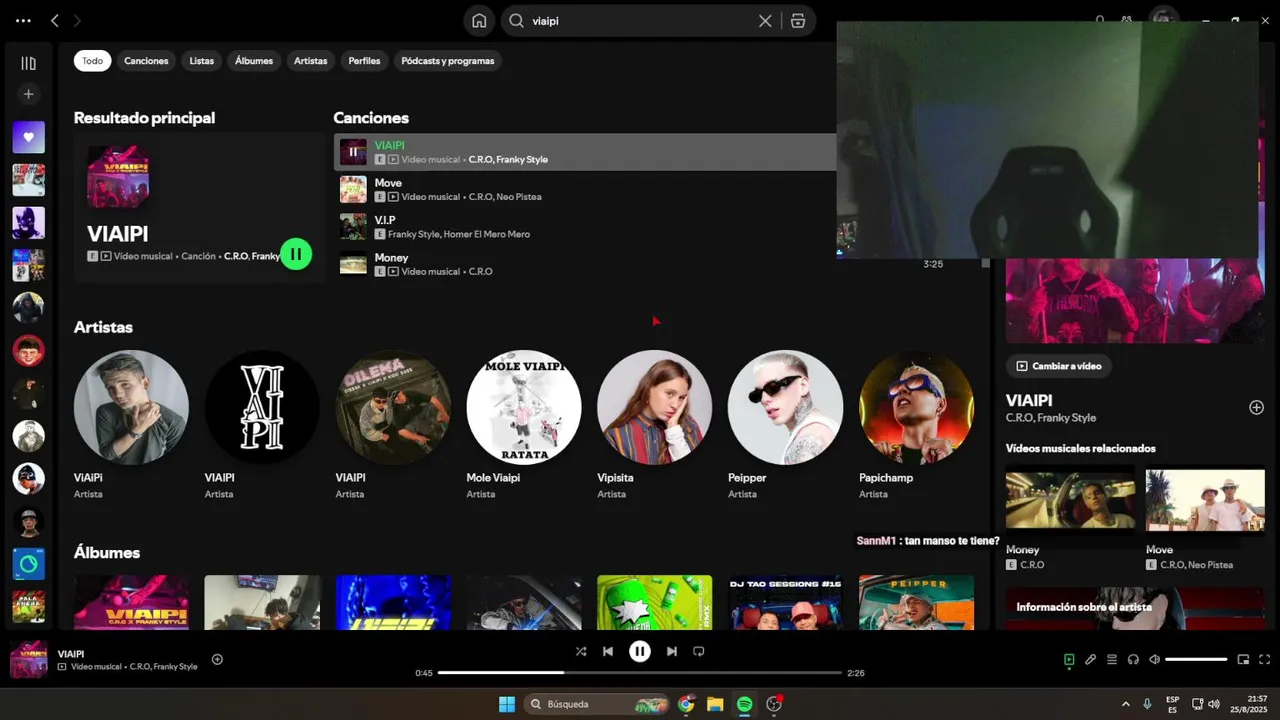Toggle shuffle playback

coord(581,651)
